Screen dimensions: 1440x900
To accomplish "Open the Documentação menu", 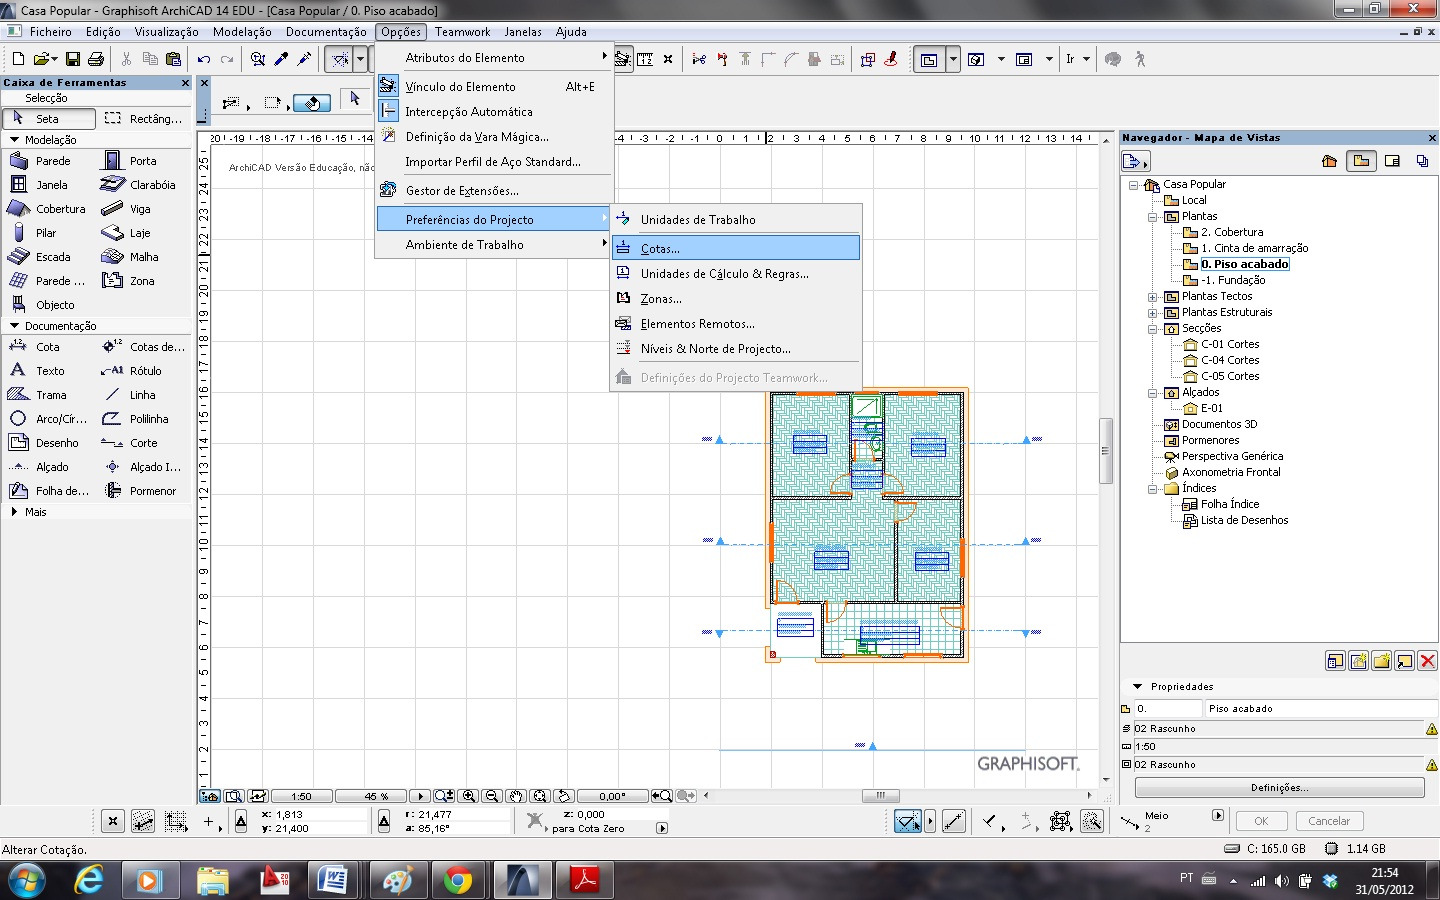I will coord(326,32).
